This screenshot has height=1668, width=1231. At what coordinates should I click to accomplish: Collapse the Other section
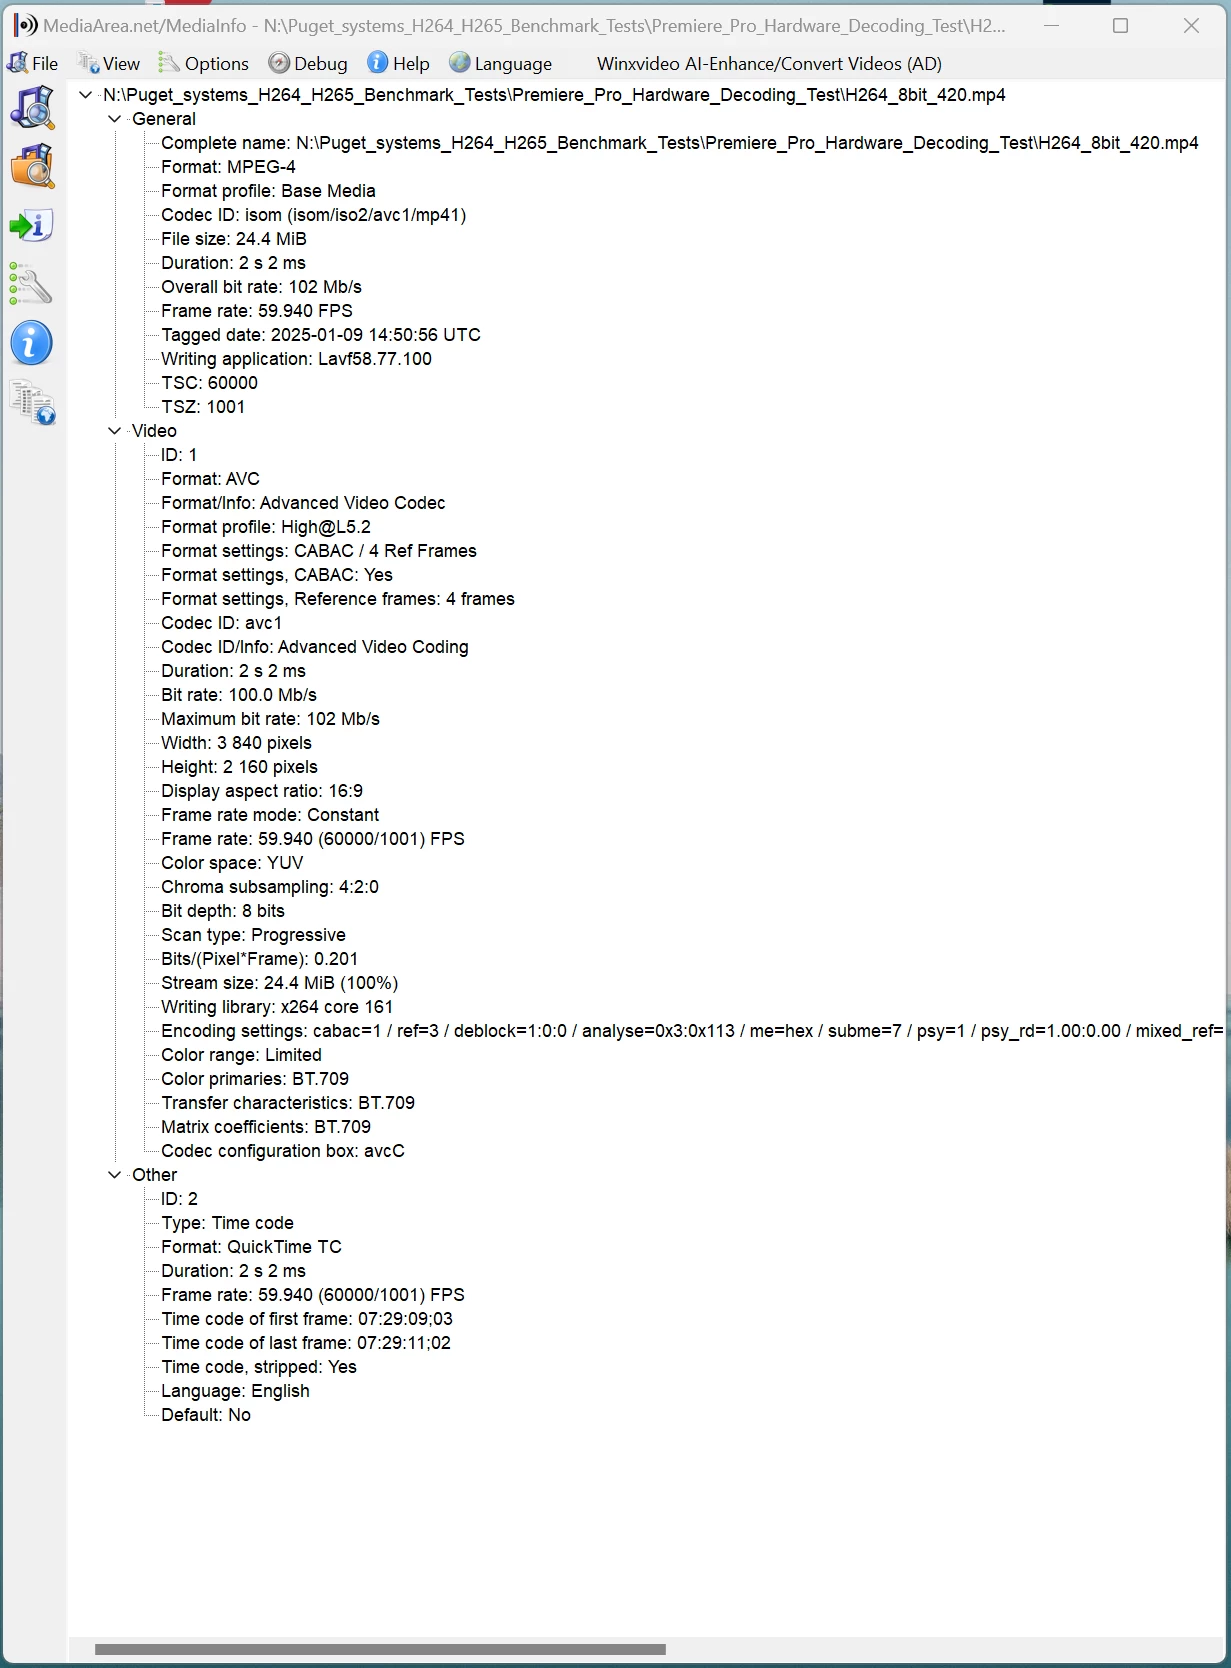click(115, 1175)
